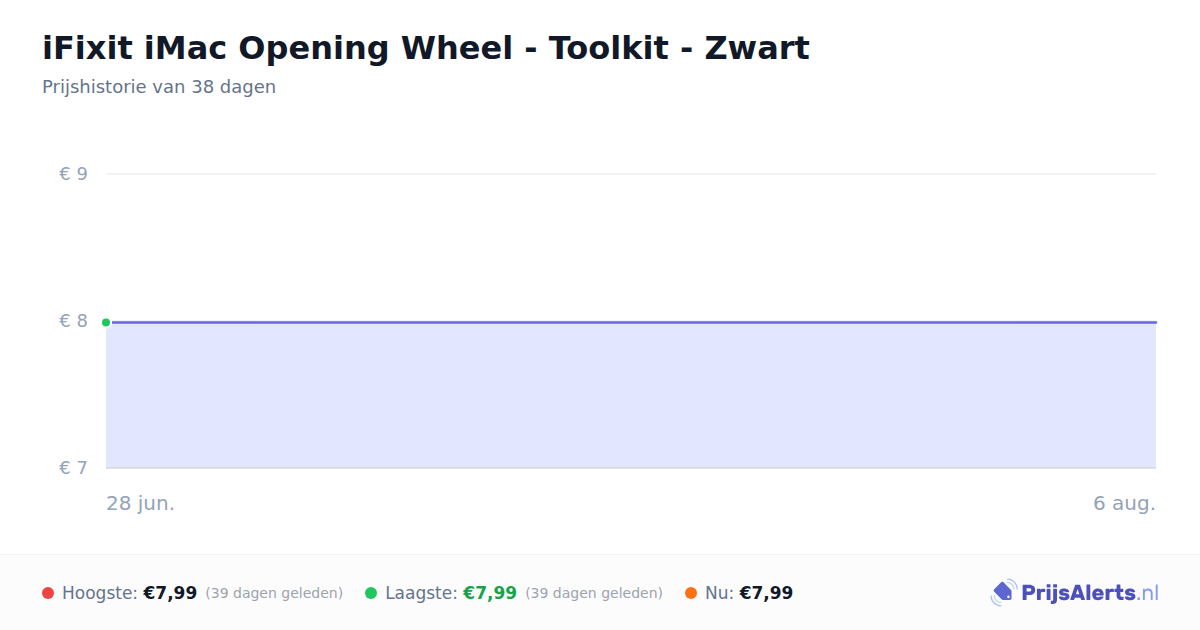1200x630 pixels.
Task: Click the € 8 axis label
Action: [73, 321]
